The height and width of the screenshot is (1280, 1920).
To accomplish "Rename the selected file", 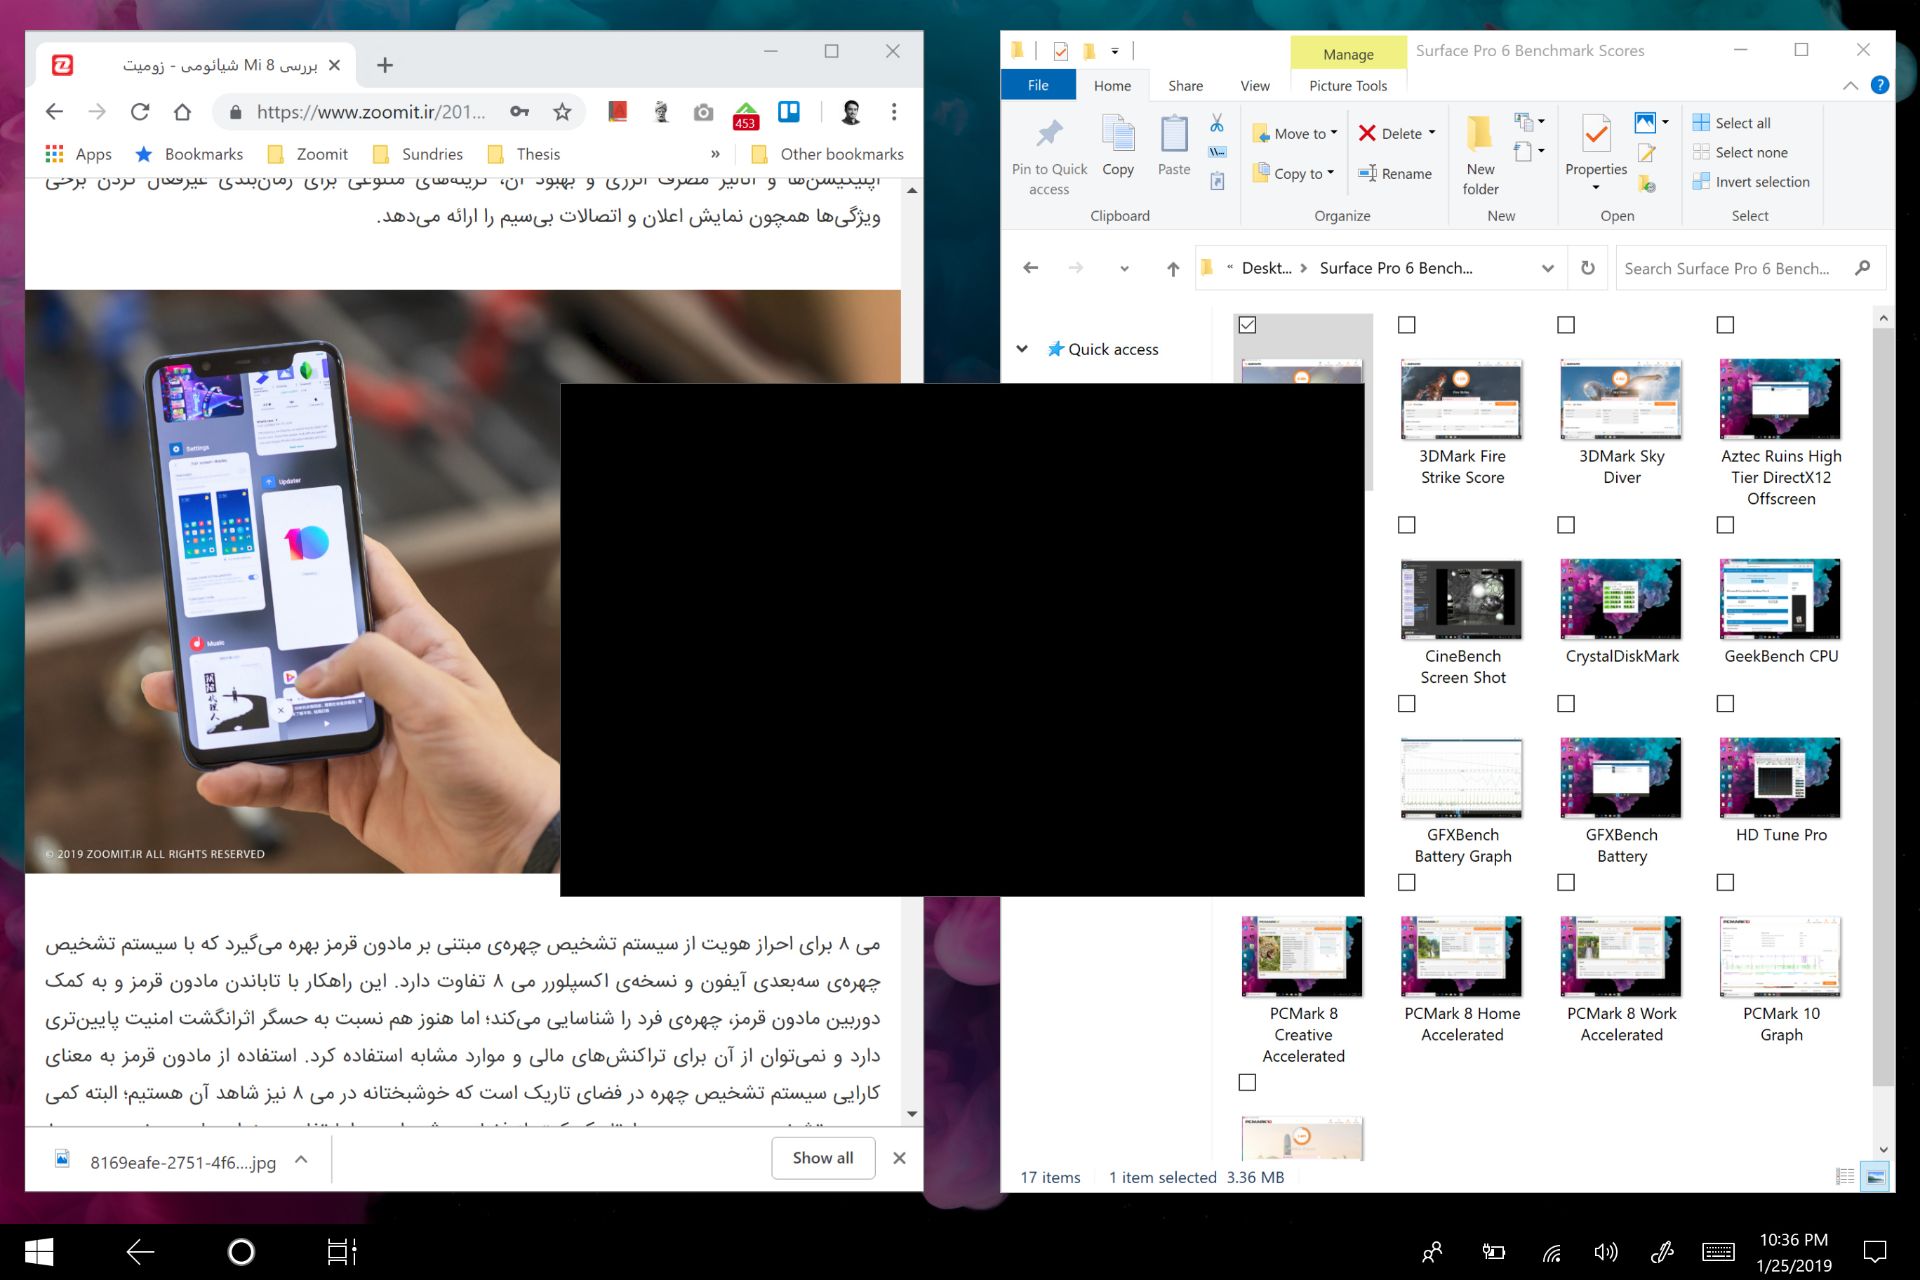I will click(1395, 173).
